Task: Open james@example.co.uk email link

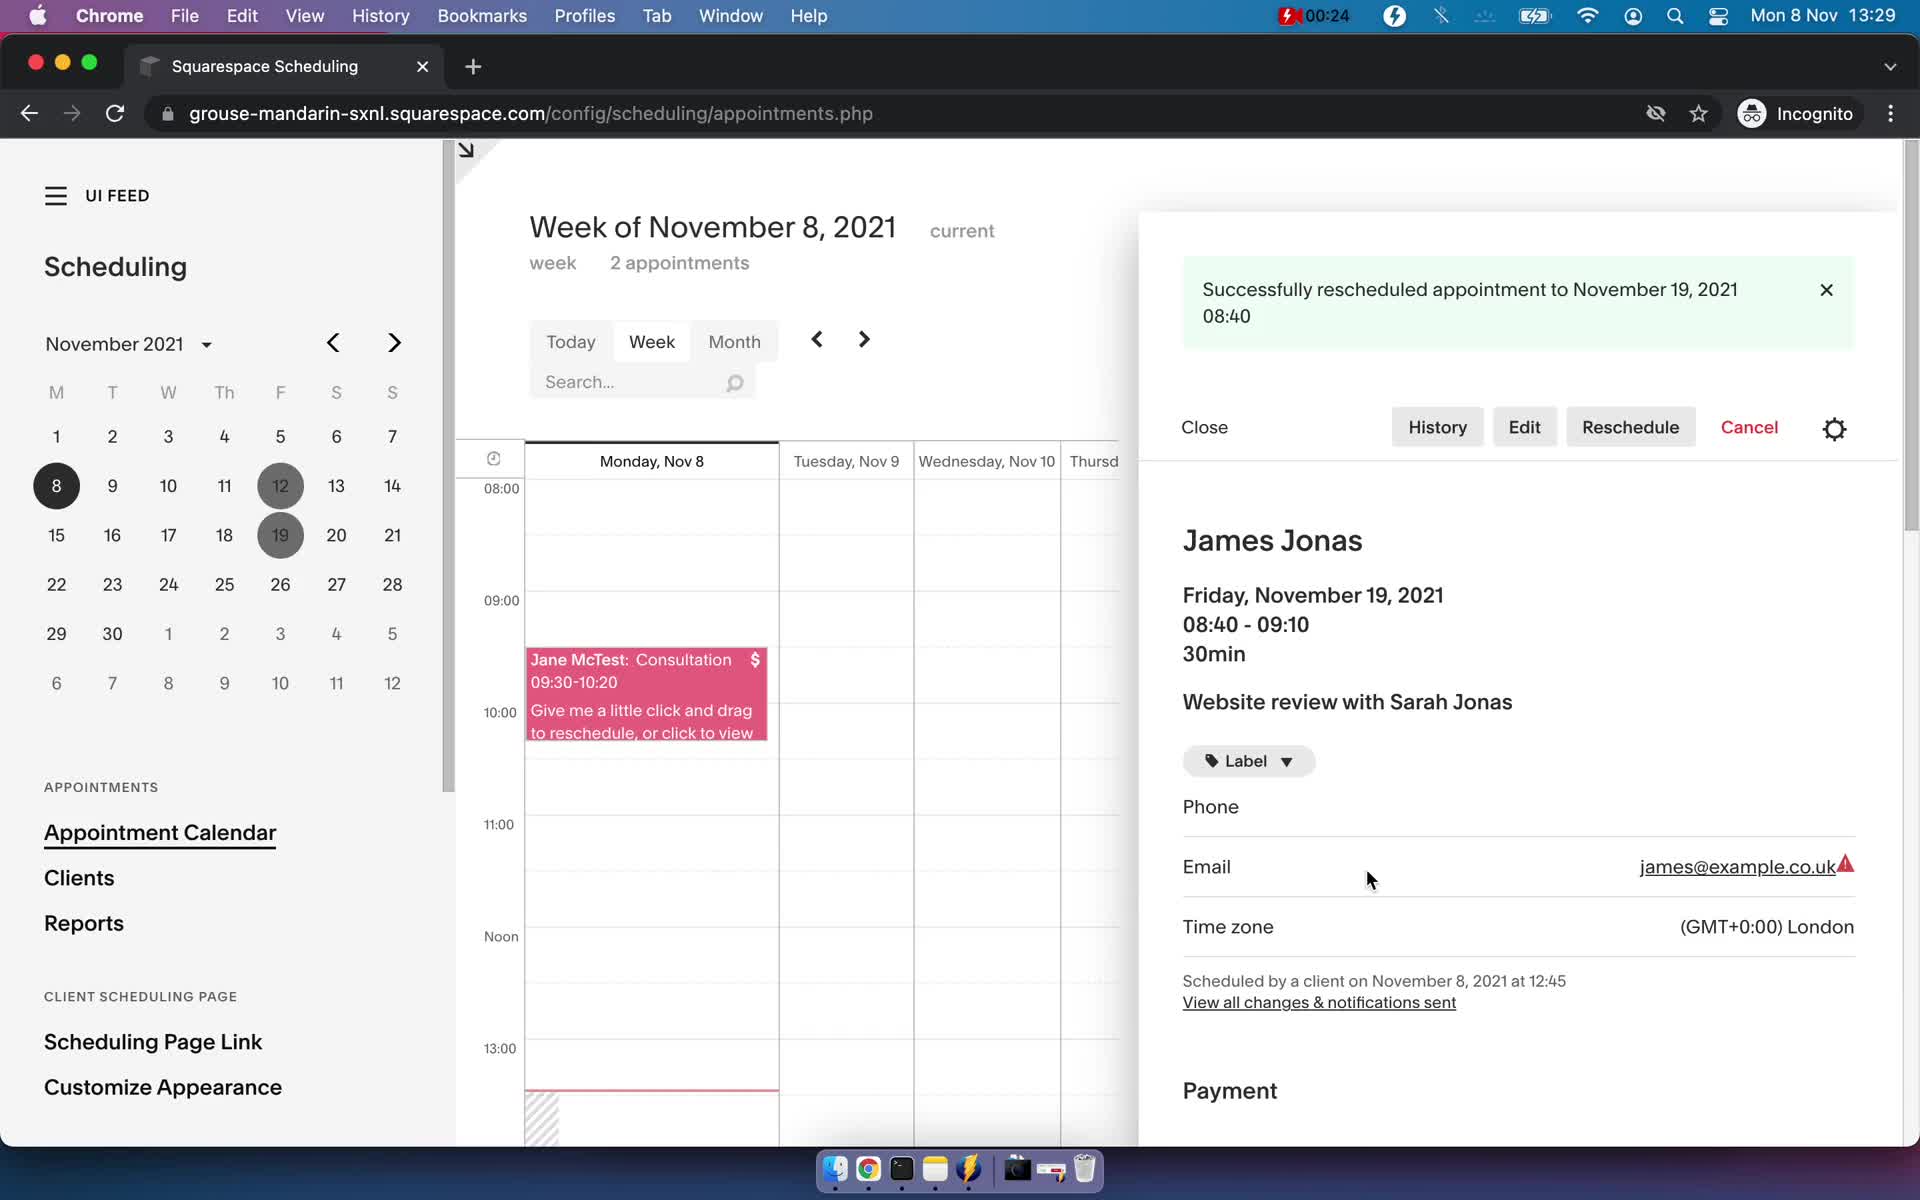Action: (1737, 867)
